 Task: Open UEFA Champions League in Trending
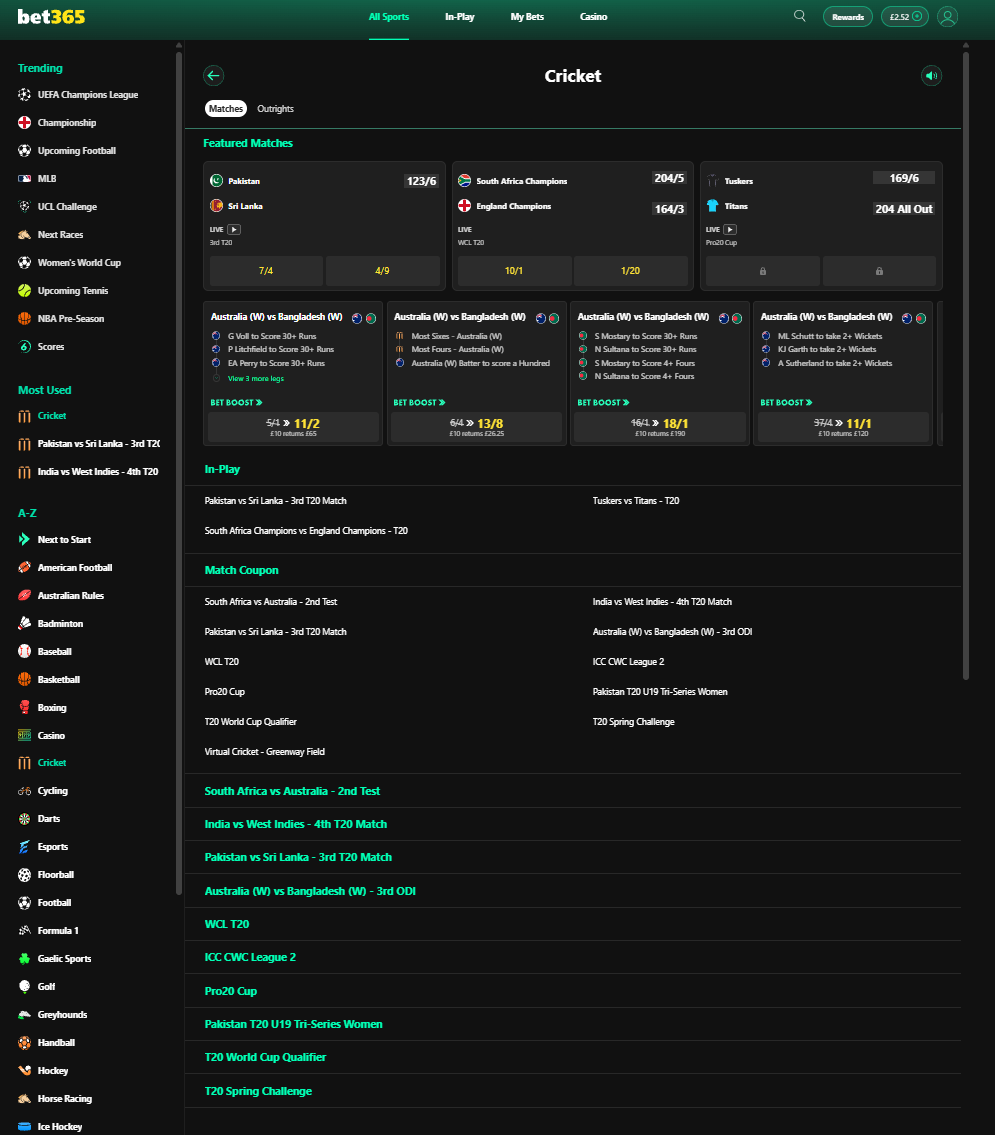[88, 95]
